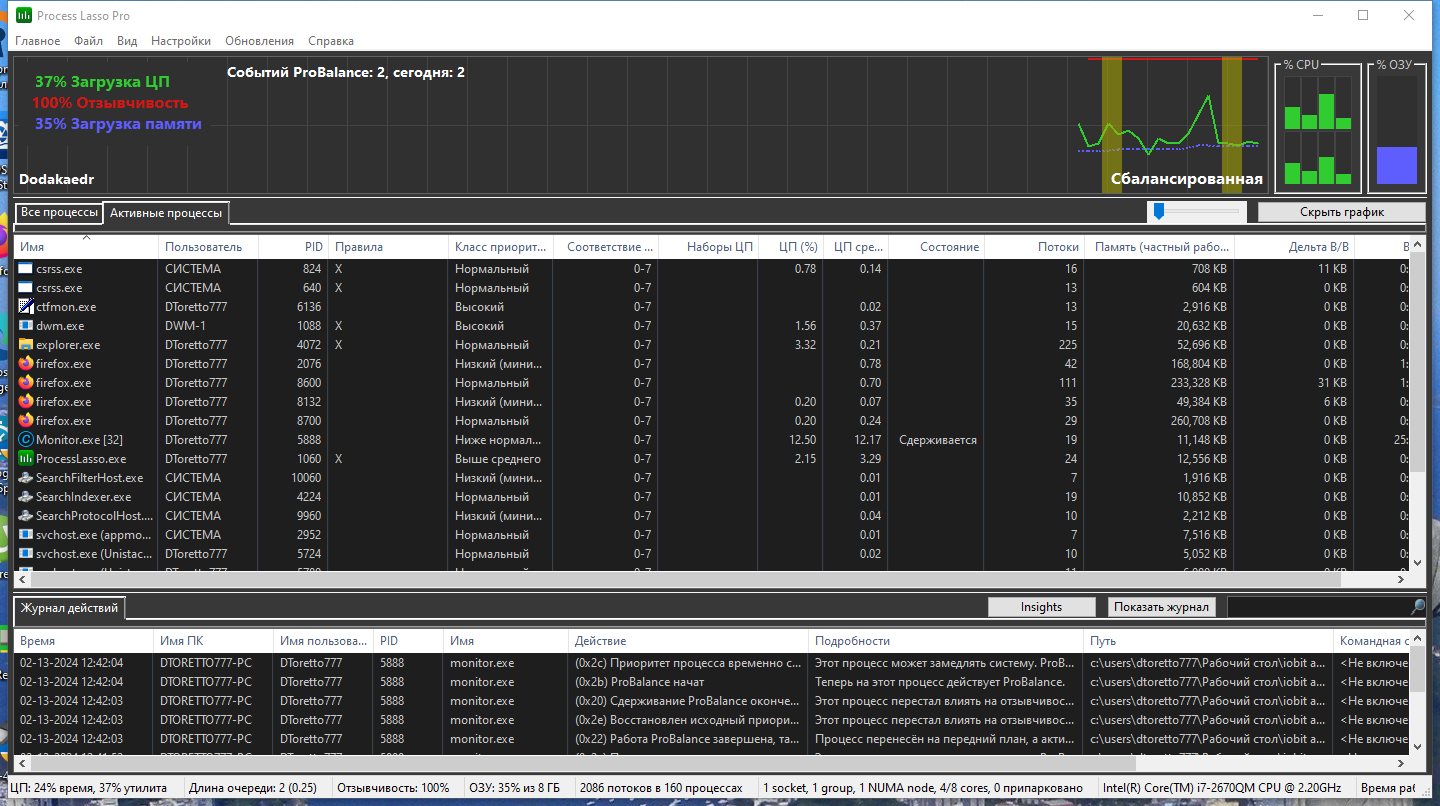Switch to the Активные процессы tab
Screen dimensions: 1440x806
pos(167,213)
